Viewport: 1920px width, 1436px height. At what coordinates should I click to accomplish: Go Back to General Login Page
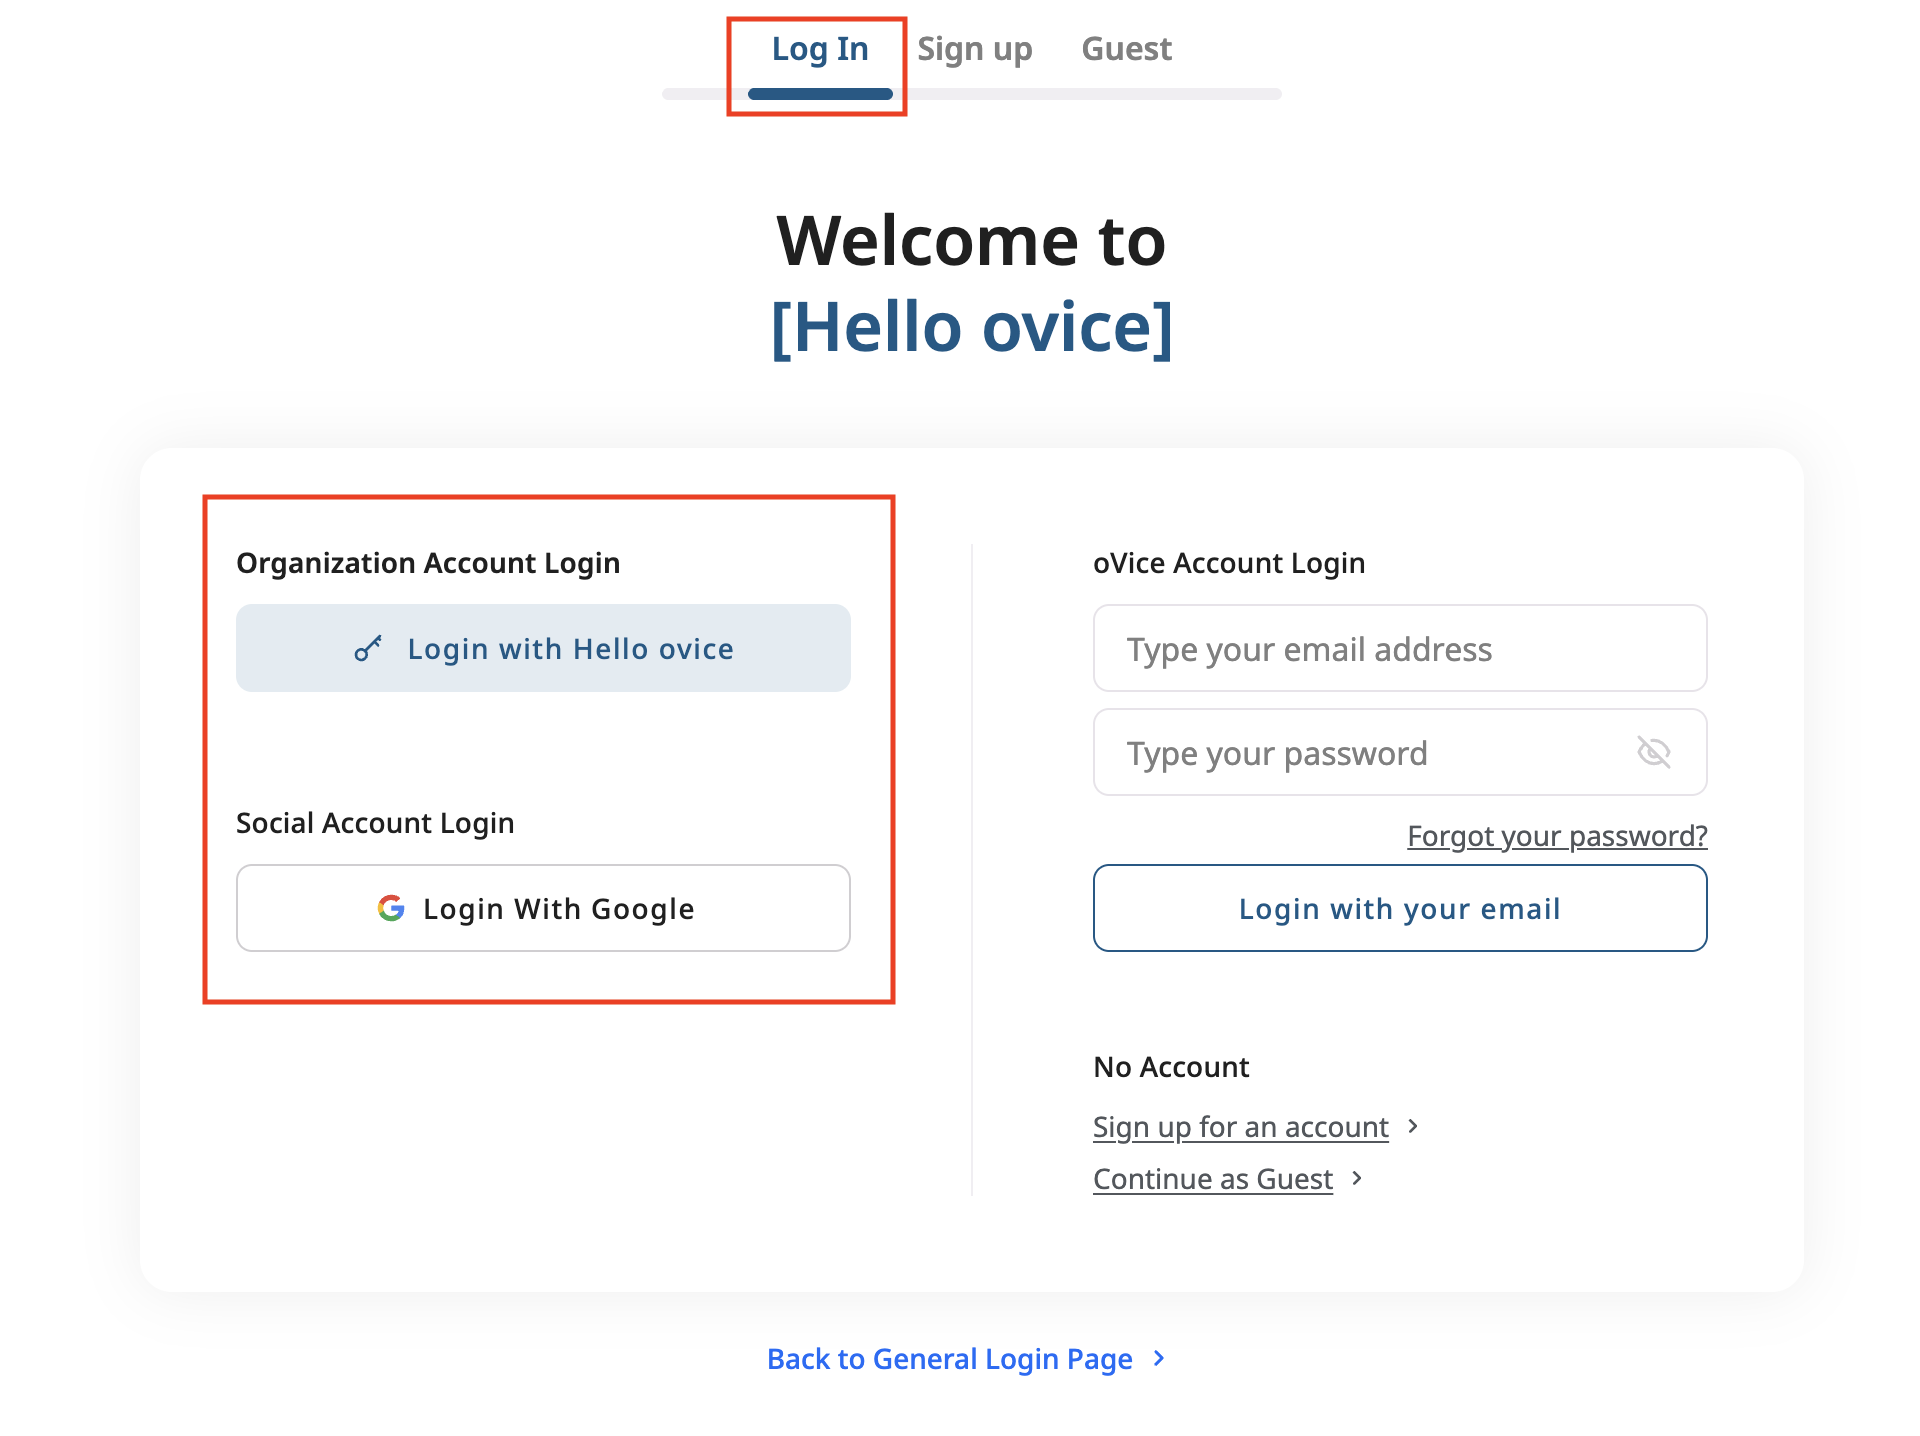(x=950, y=1359)
